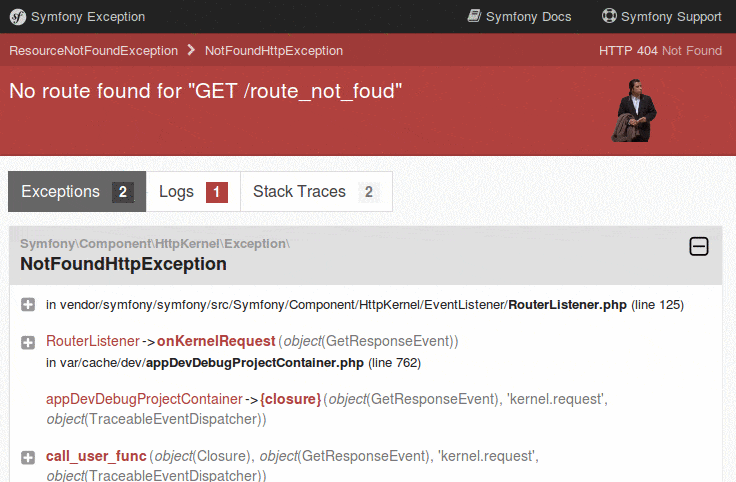This screenshot has width=736, height=482.
Task: Click the breadcrumb chevron arrow icon
Action: pyautogui.click(x=191, y=50)
